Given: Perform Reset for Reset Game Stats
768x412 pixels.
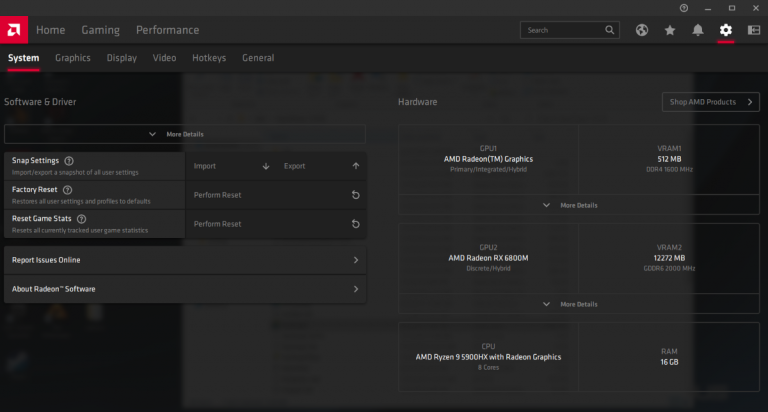Looking at the screenshot, I should click(276, 224).
